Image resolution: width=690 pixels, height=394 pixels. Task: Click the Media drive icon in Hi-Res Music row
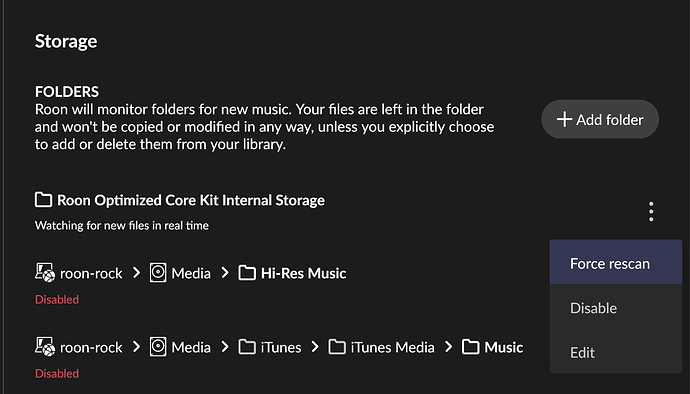point(158,273)
